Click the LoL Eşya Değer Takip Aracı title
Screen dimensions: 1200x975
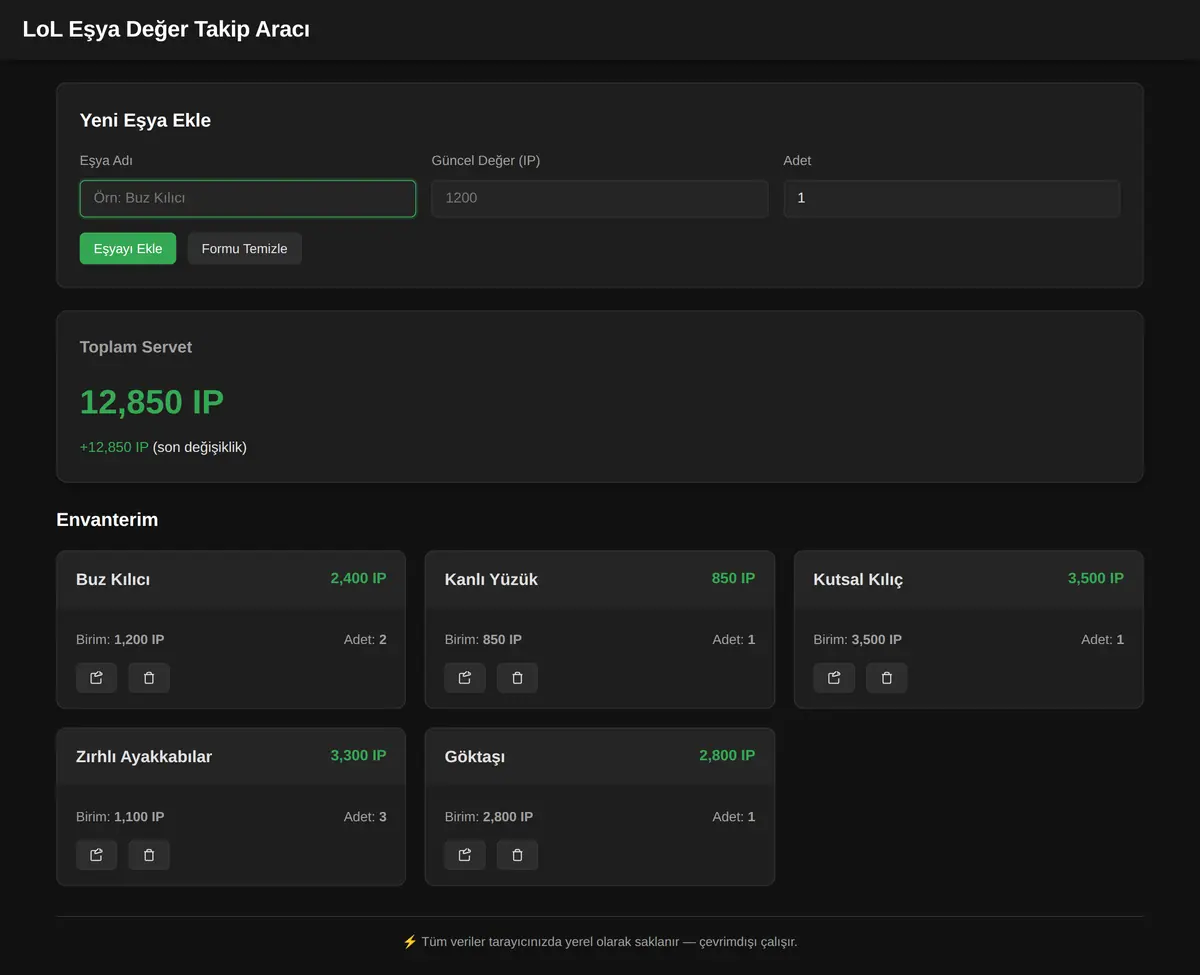coord(166,29)
